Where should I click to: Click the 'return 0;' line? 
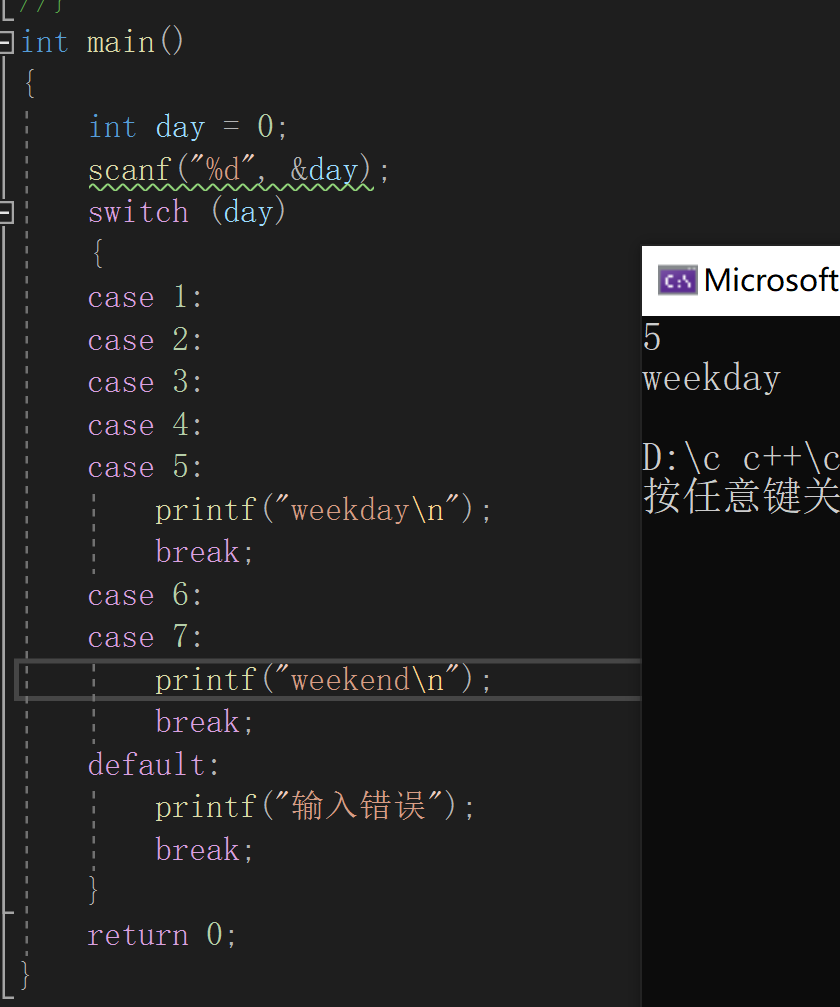[x=162, y=934]
